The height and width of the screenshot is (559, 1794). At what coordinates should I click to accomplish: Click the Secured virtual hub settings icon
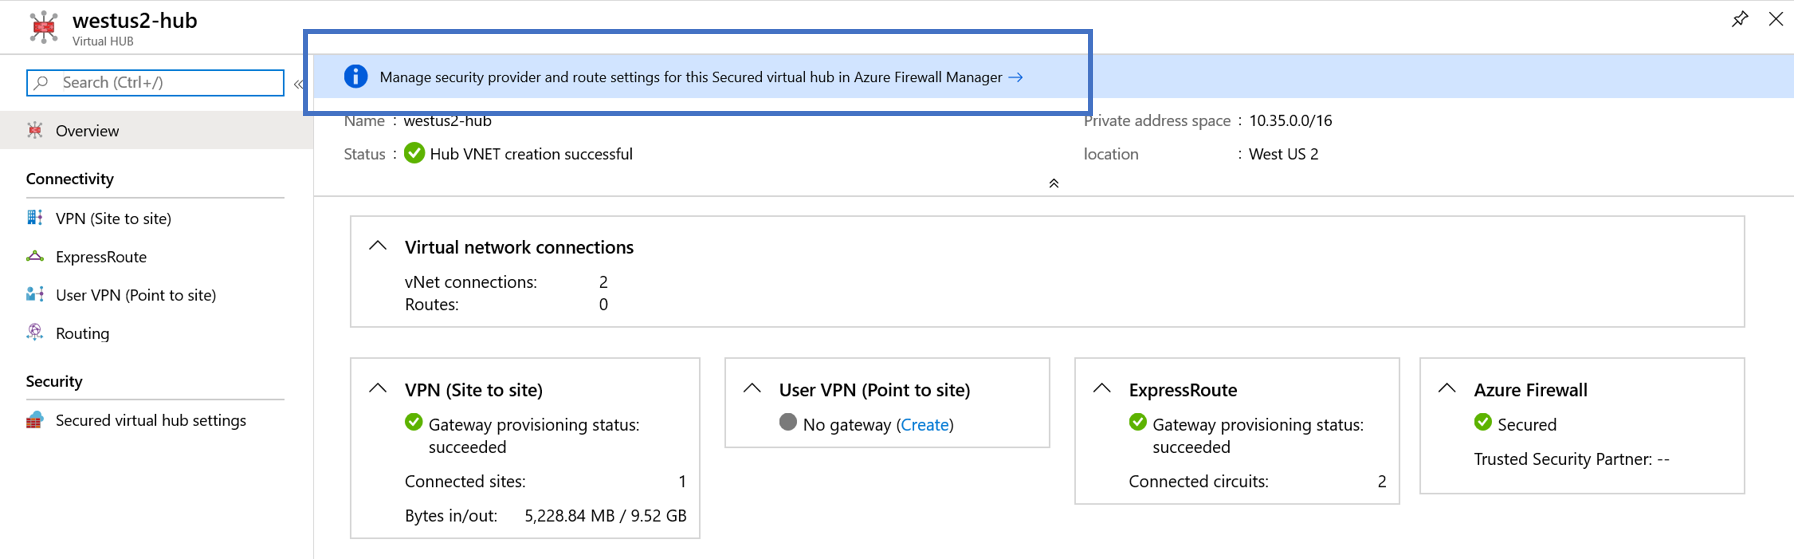coord(35,420)
